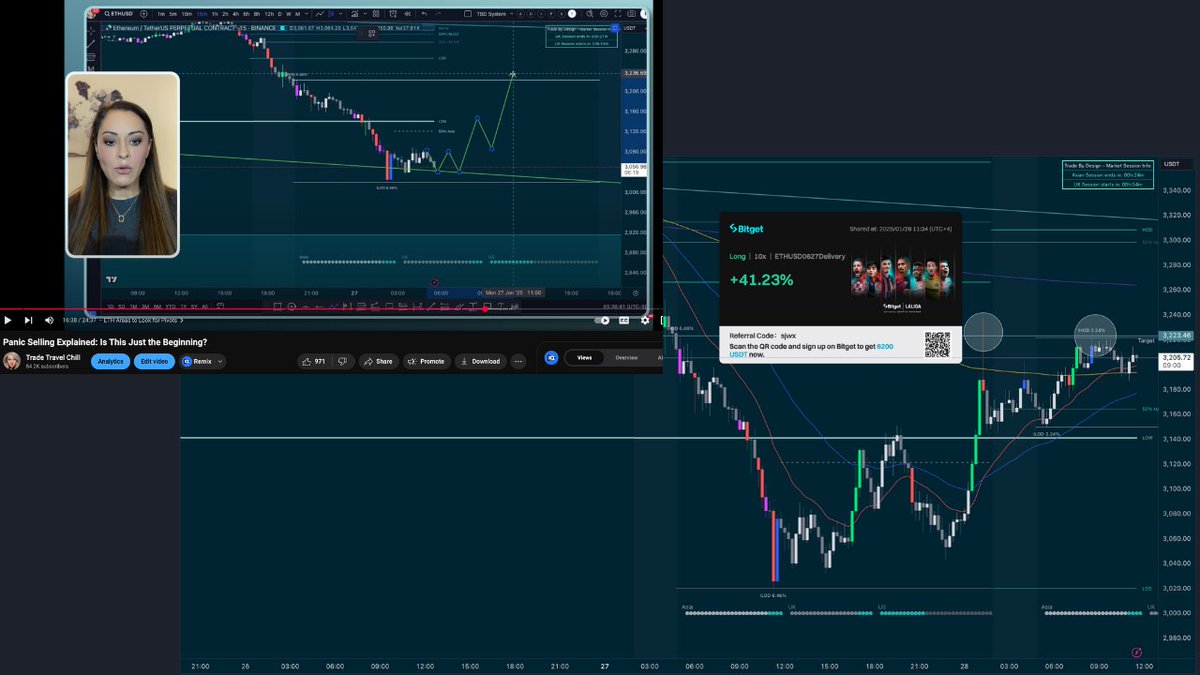This screenshot has height=675, width=1200.
Task: Click the circular icon above the bottom-right time axis
Action: click(1137, 651)
